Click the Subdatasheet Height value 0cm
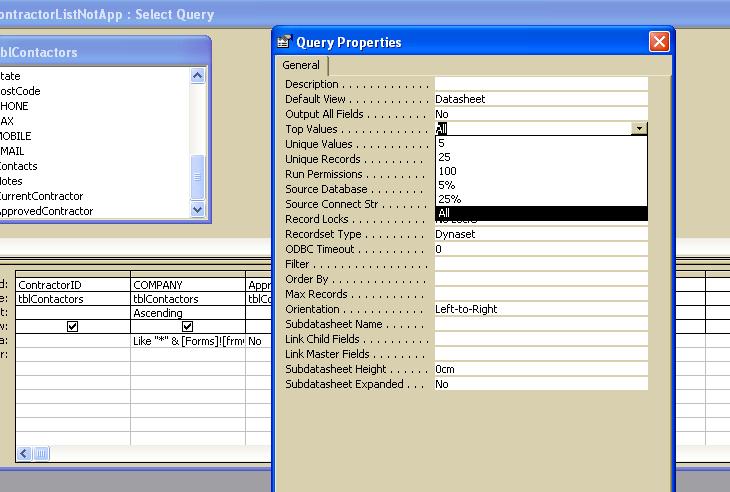 click(541, 369)
